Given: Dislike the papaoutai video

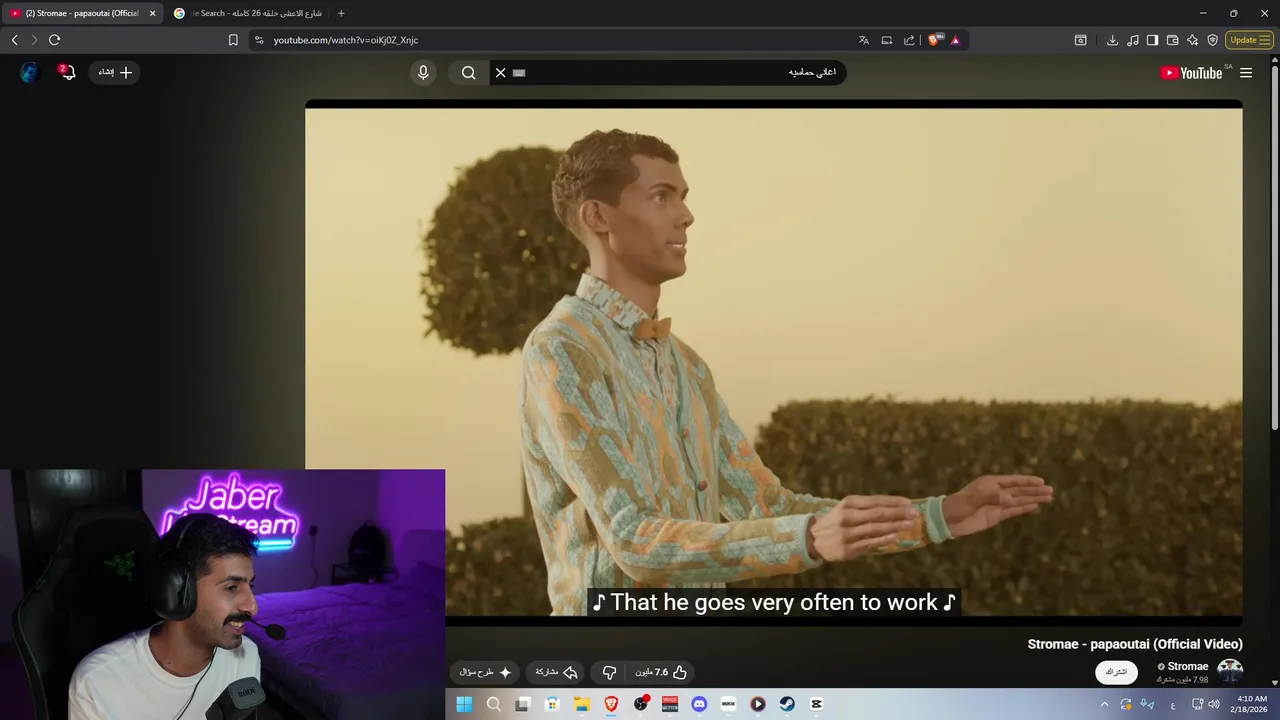Looking at the screenshot, I should click(x=609, y=672).
